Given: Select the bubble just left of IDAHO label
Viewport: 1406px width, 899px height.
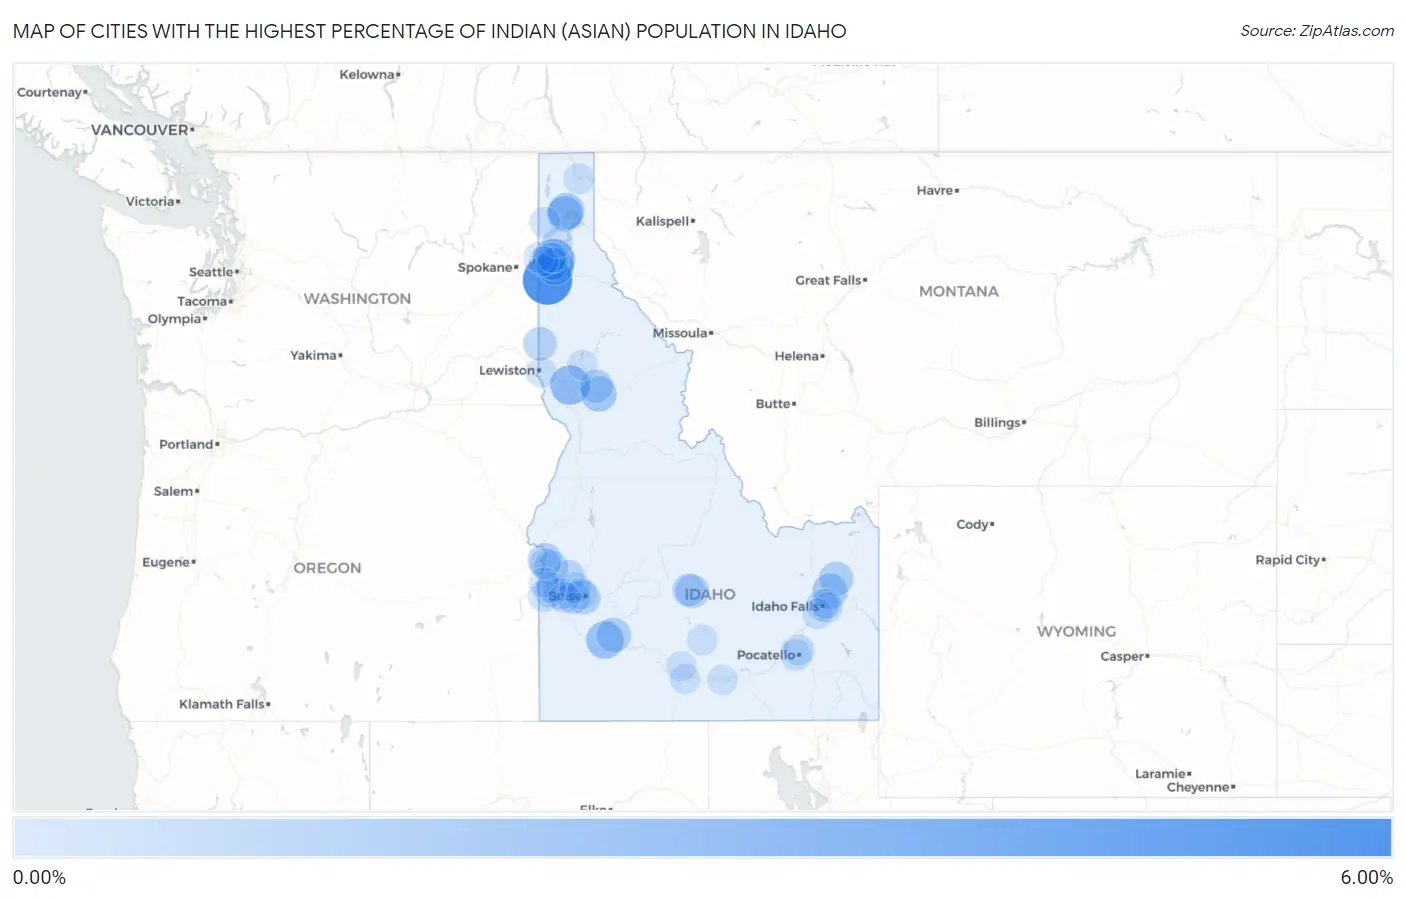Looking at the screenshot, I should pos(690,591).
